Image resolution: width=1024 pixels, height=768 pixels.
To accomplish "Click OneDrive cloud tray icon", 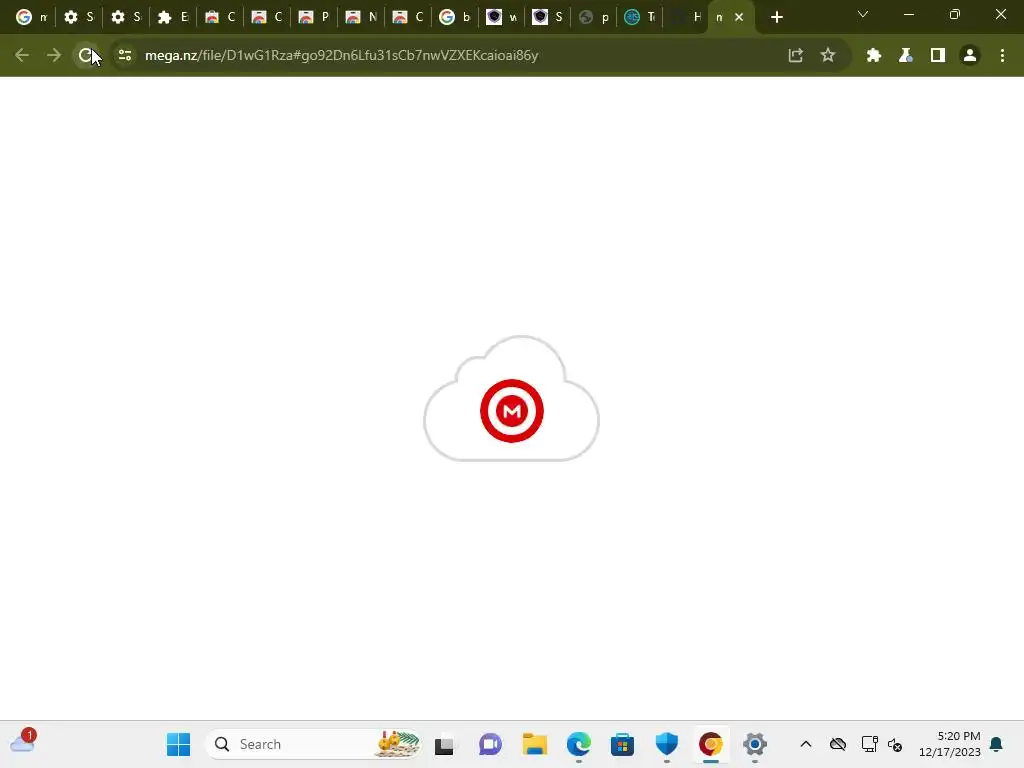I will click(x=838, y=744).
